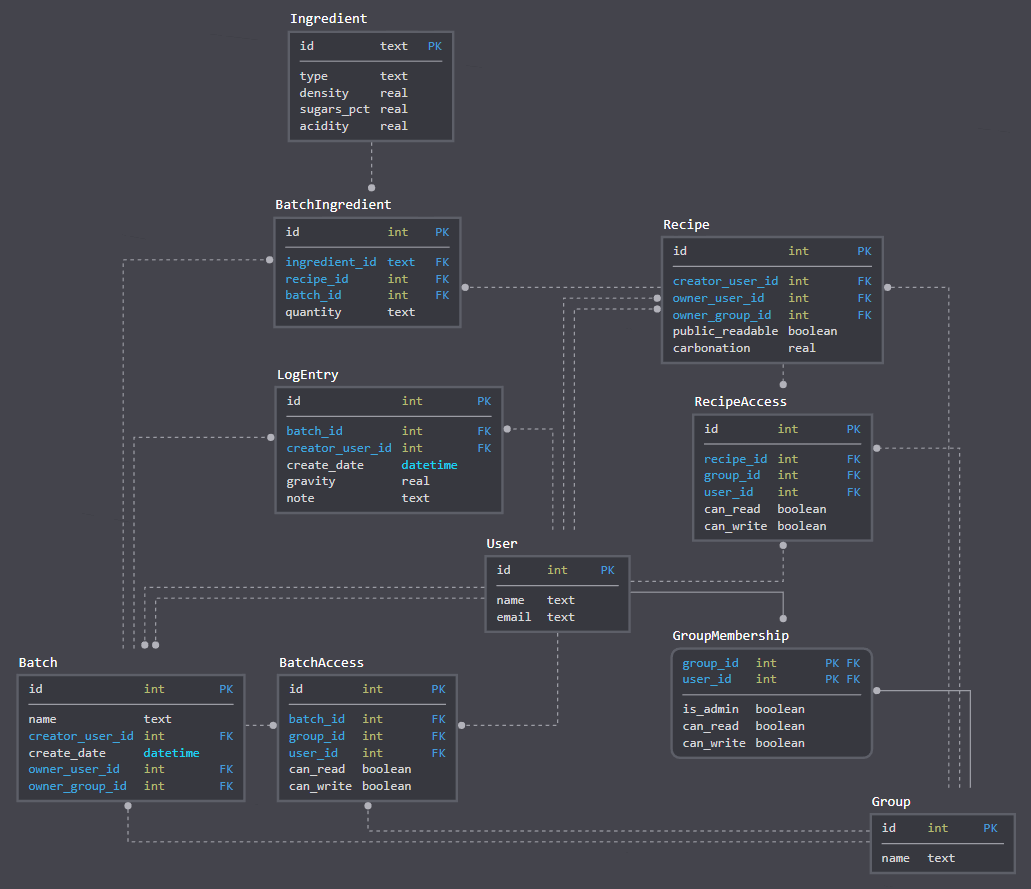
Task: Toggle the public_readable boolean field in Recipe
Action: coord(725,331)
